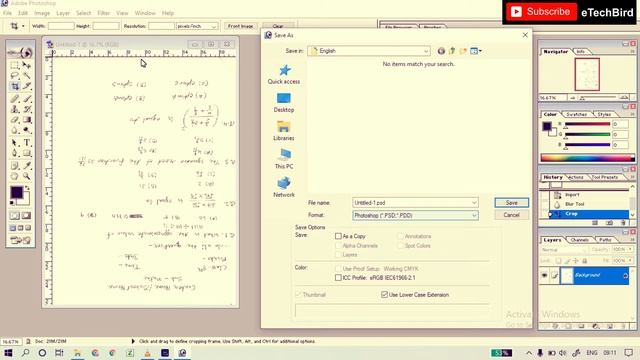This screenshot has width=640, height=360.
Task: Open the Image menu
Action: click(x=42, y=13)
